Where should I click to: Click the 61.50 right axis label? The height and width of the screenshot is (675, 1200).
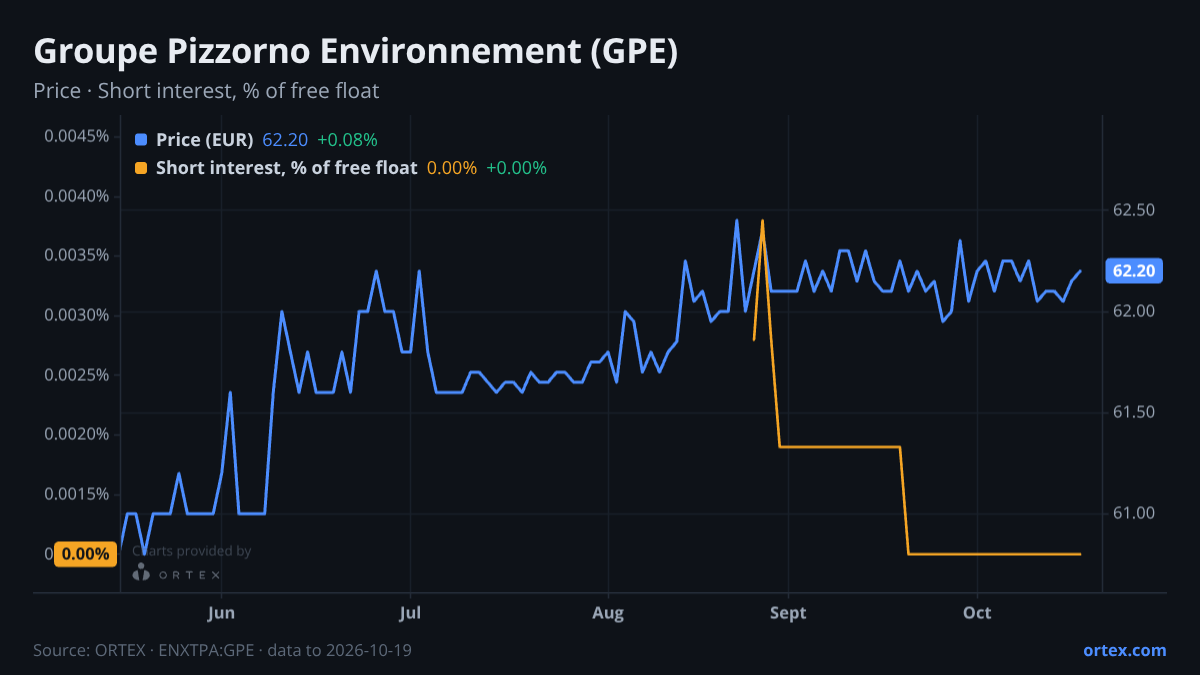1134,412
